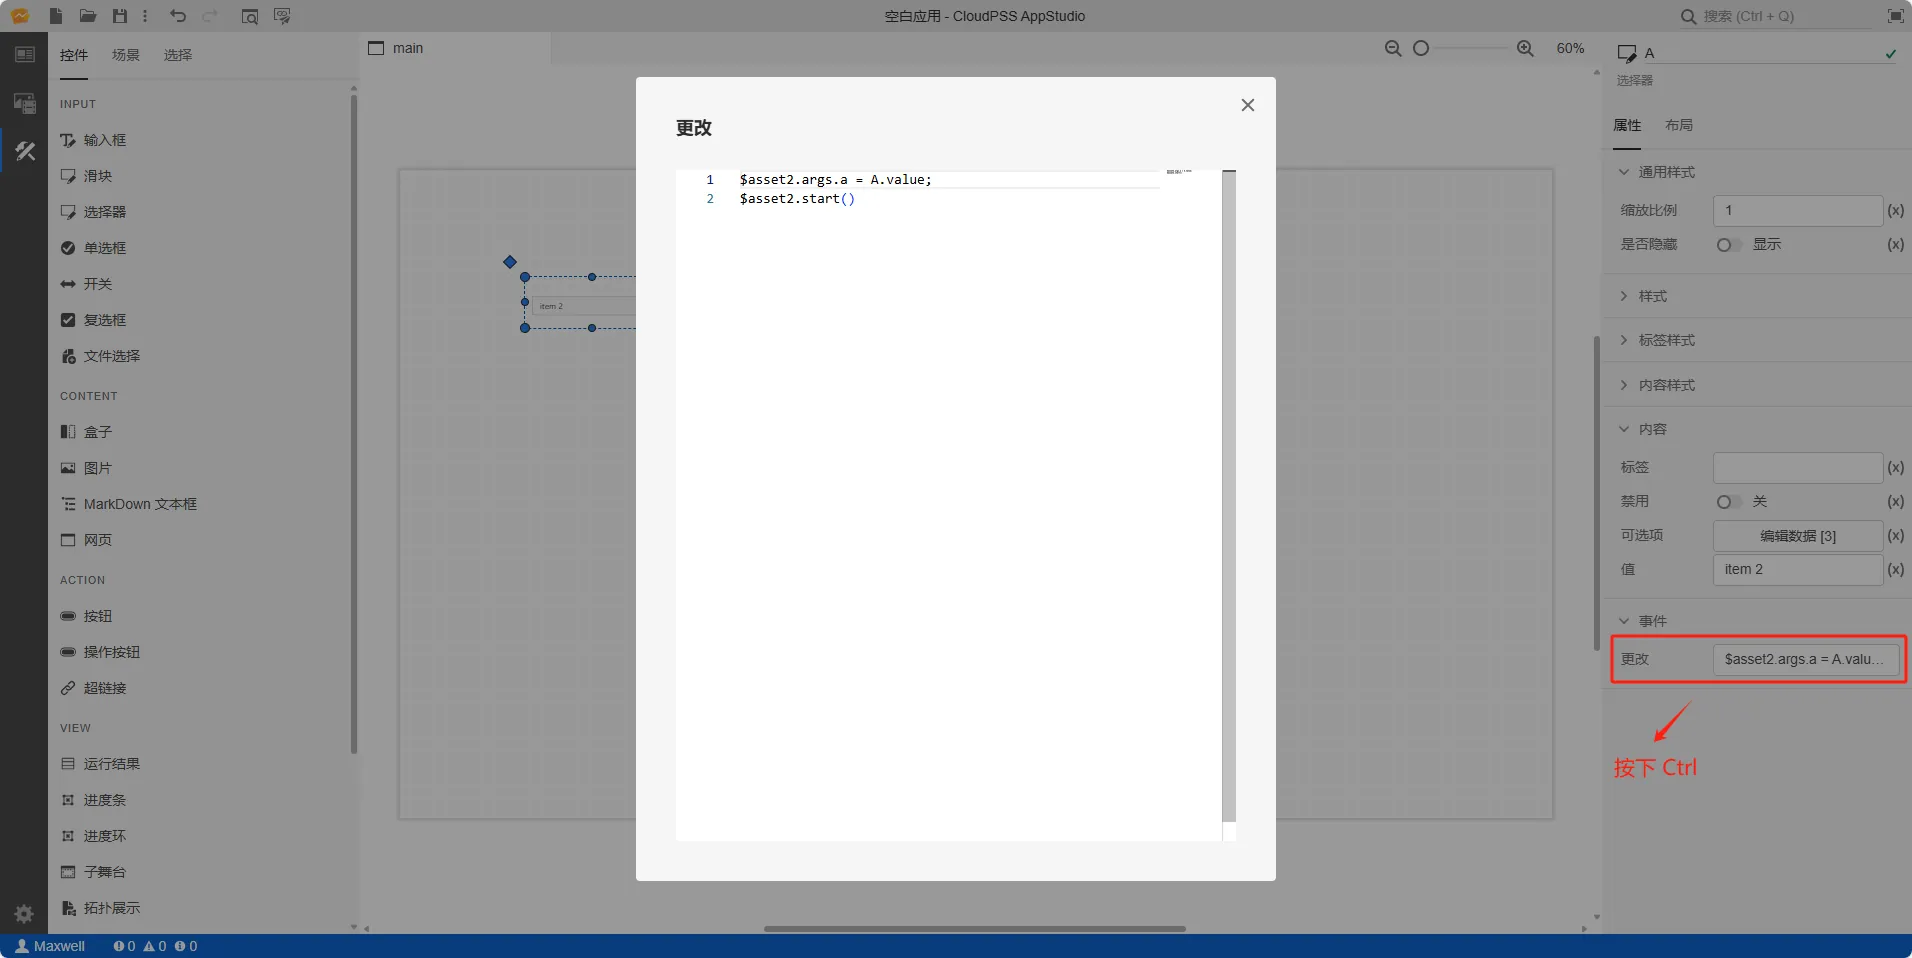Select the 滑块 slider widget

pyautogui.click(x=98, y=176)
